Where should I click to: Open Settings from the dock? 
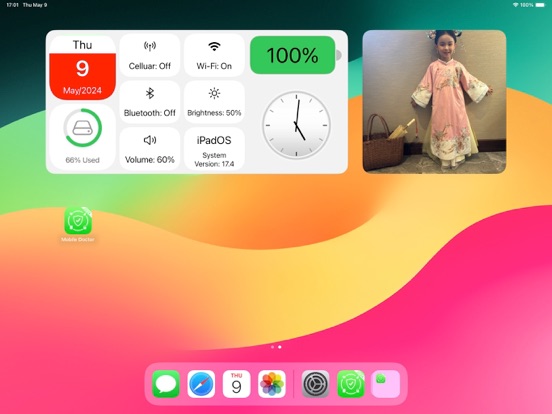click(316, 384)
